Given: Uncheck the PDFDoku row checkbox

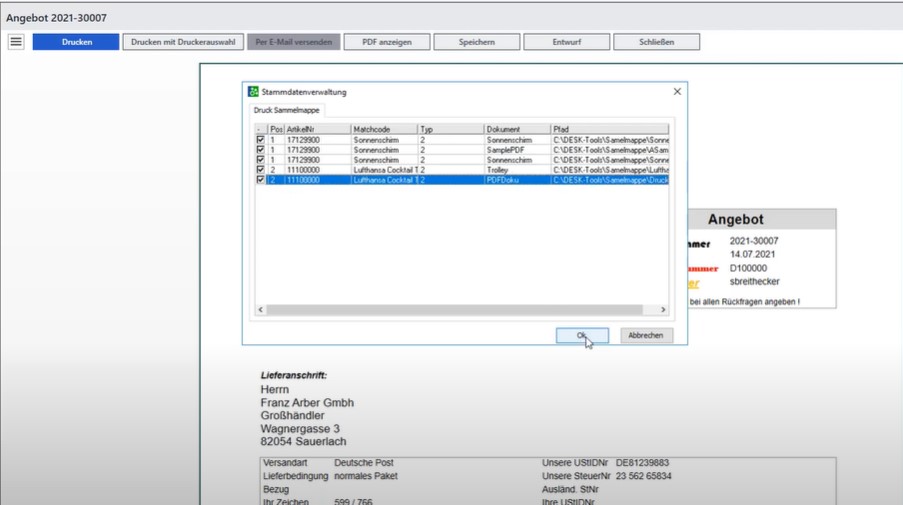Looking at the screenshot, I should click(260, 180).
